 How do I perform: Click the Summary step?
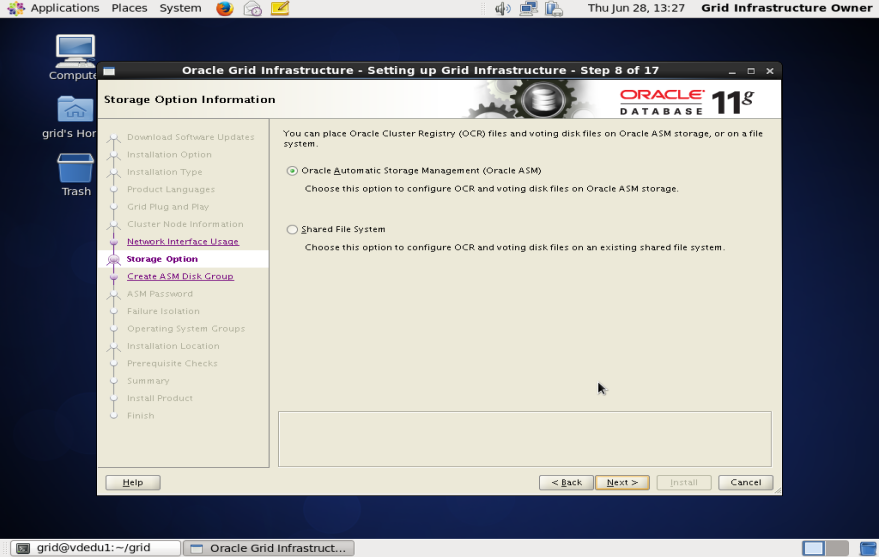[x=148, y=380]
